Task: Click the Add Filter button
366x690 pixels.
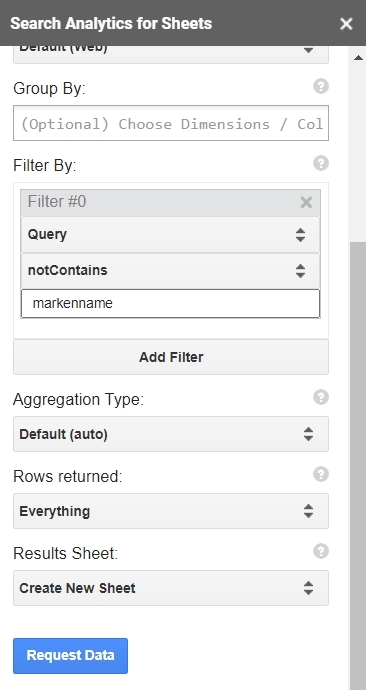Action: [171, 357]
